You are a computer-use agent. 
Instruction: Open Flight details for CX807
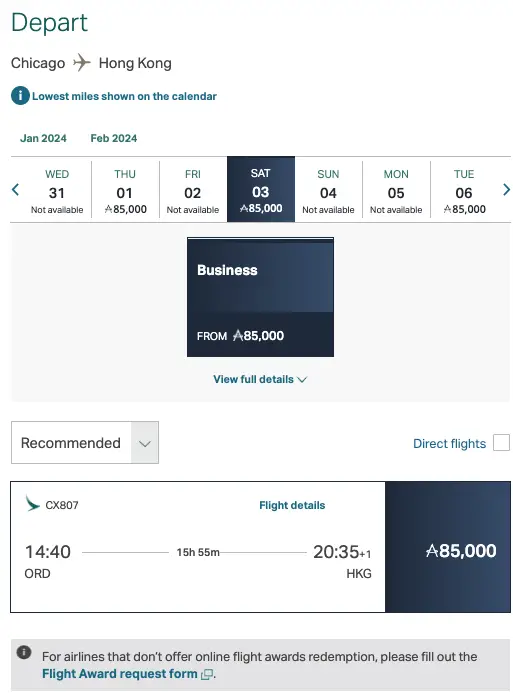tap(292, 505)
